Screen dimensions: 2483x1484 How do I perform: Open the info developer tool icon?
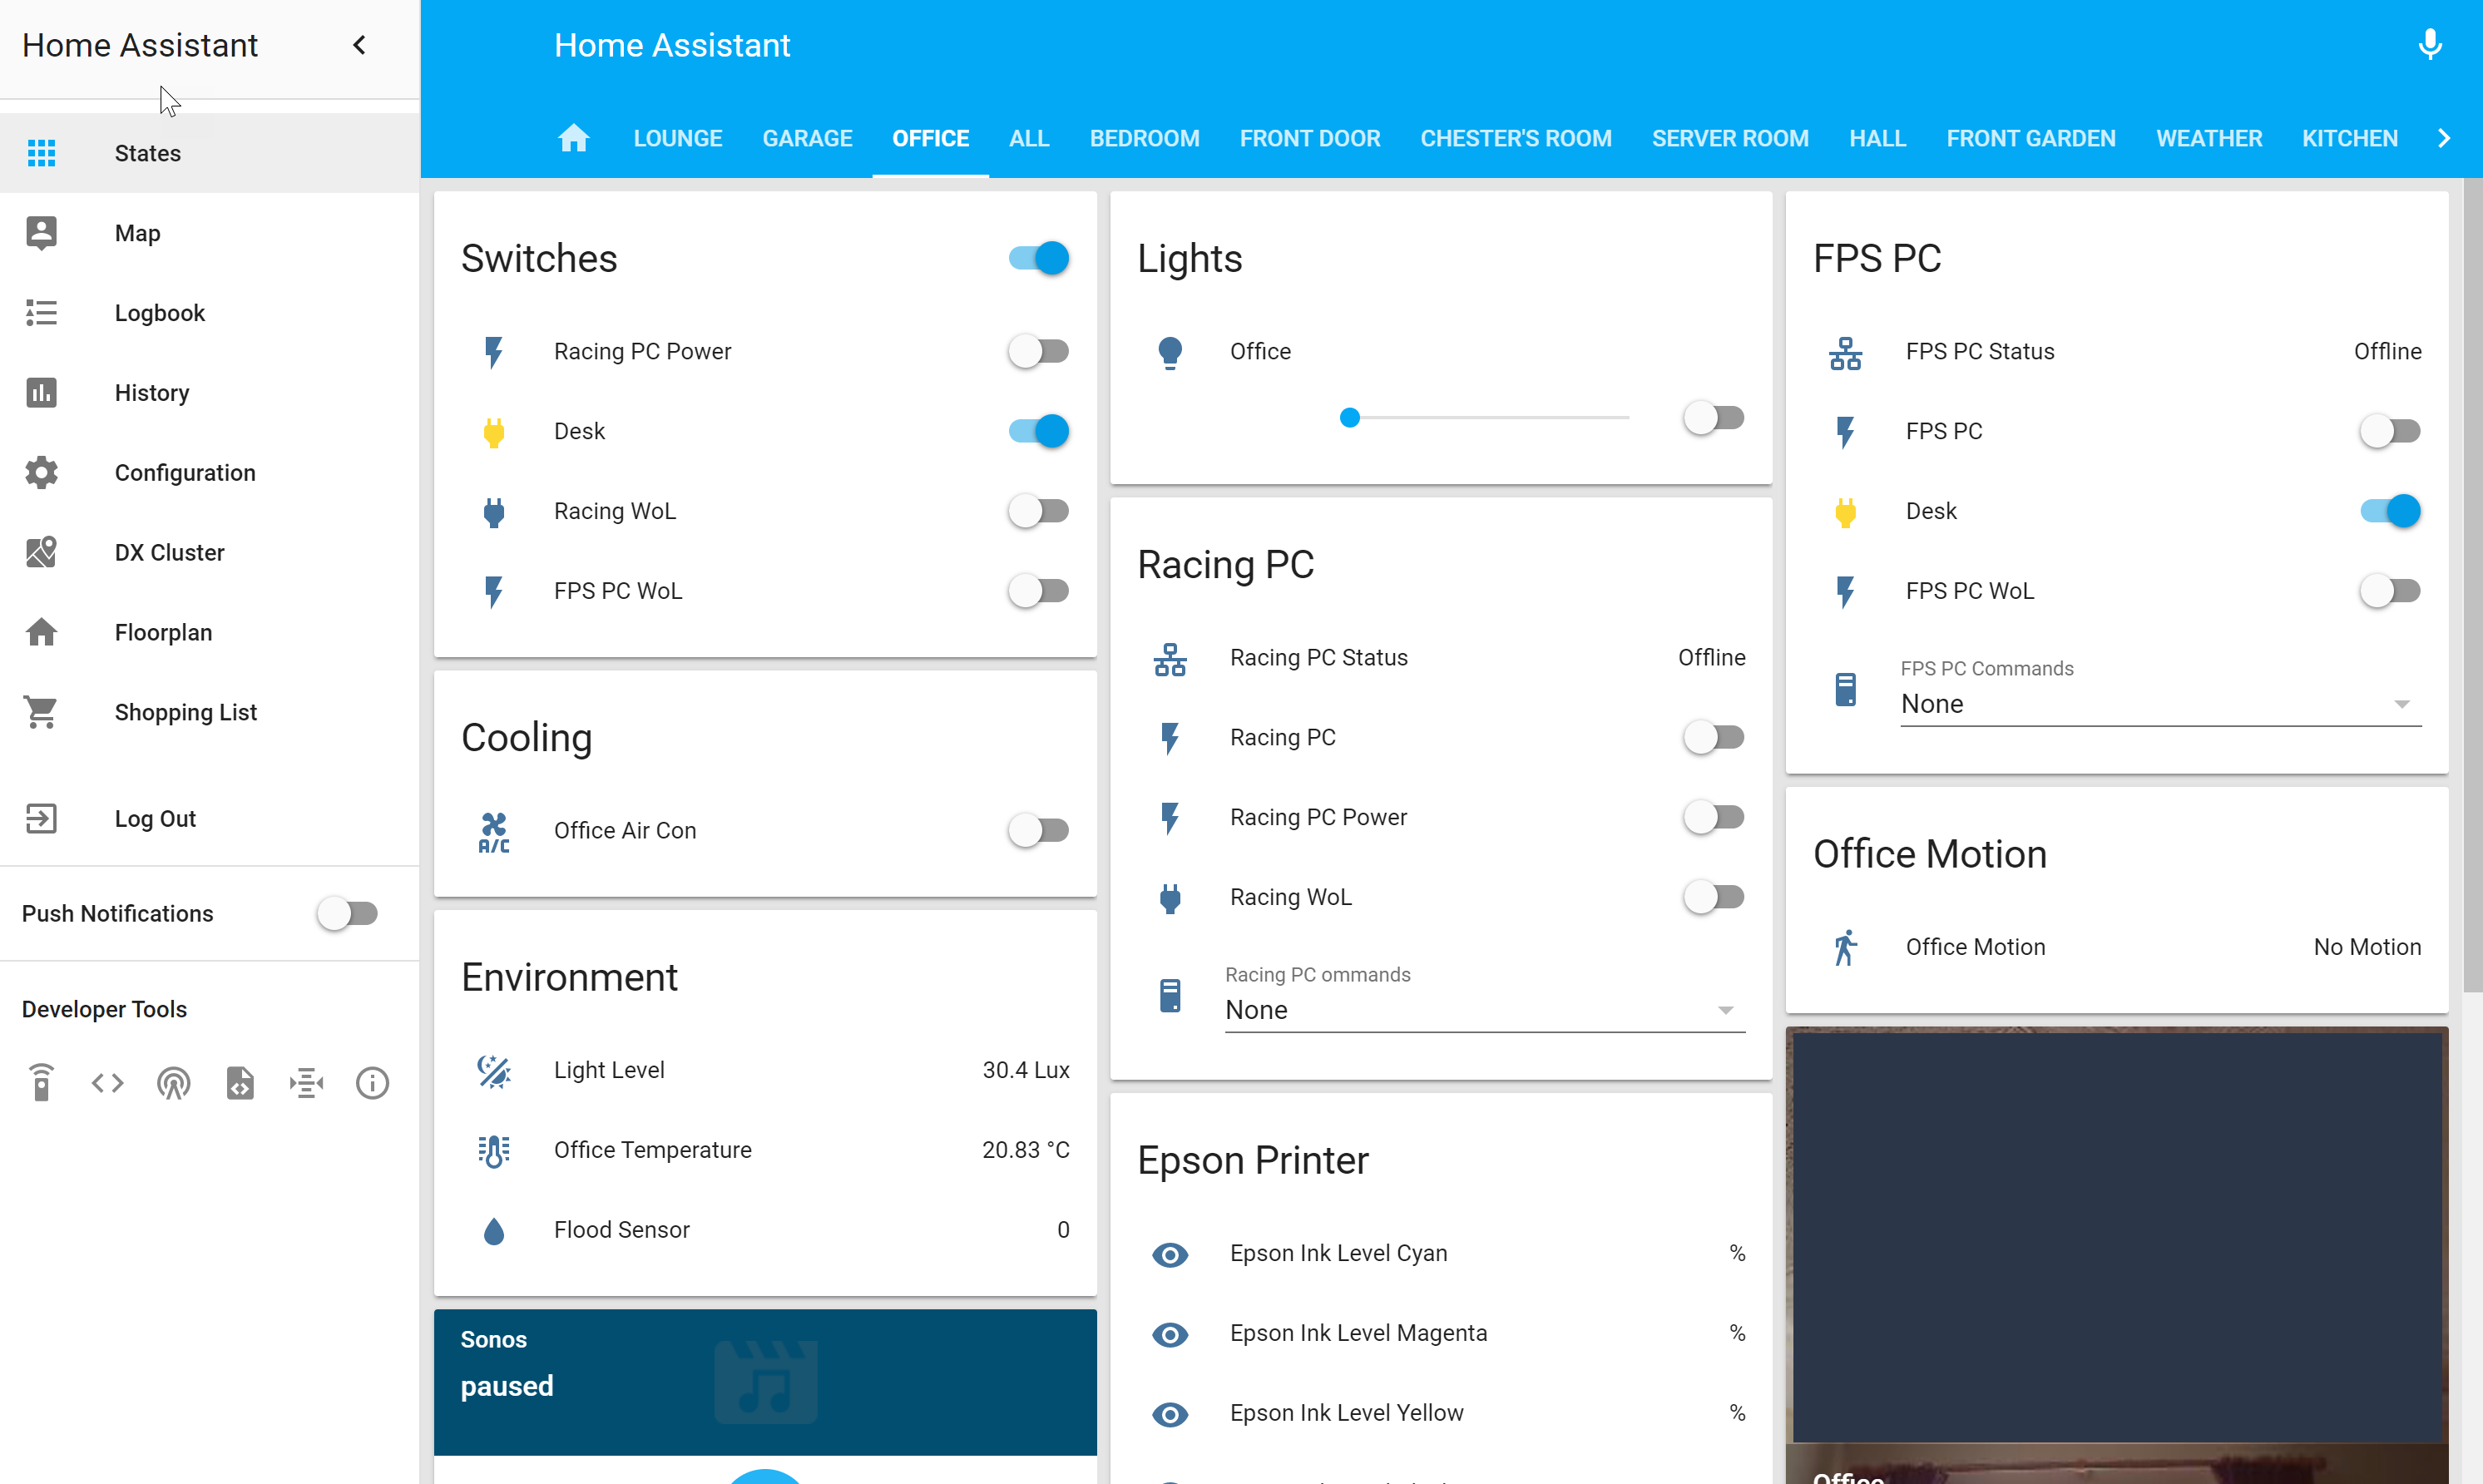pyautogui.click(x=372, y=1083)
